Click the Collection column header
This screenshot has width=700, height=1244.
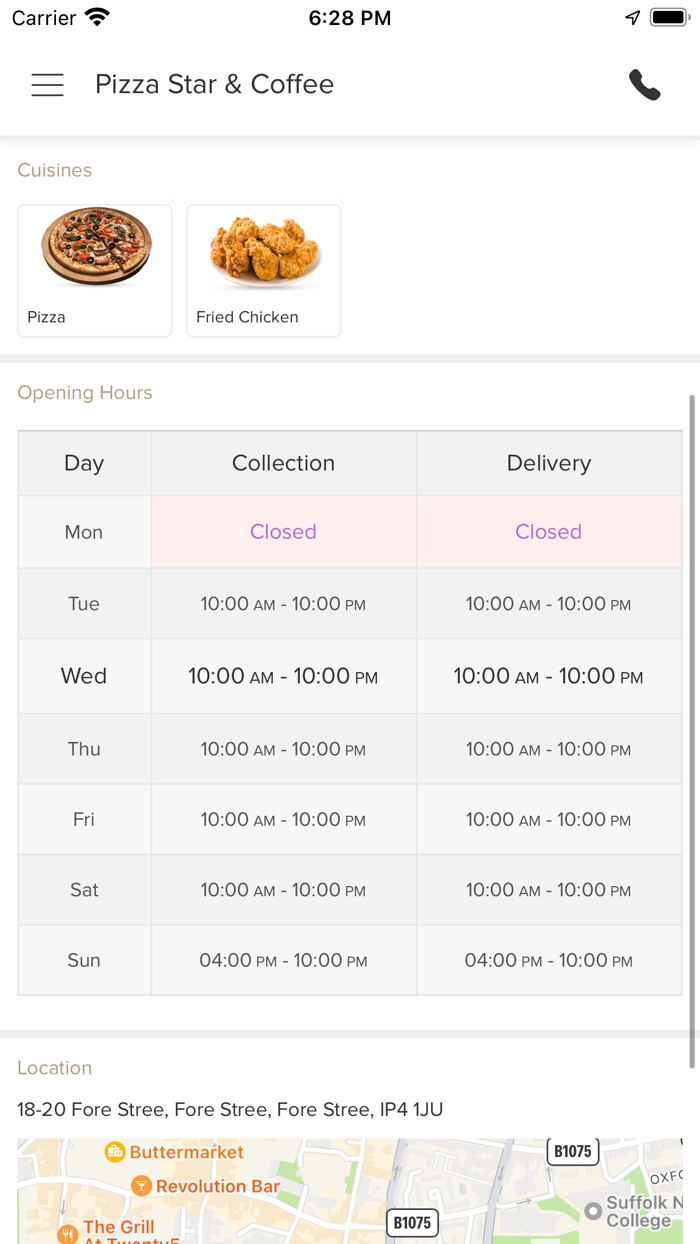coord(283,463)
